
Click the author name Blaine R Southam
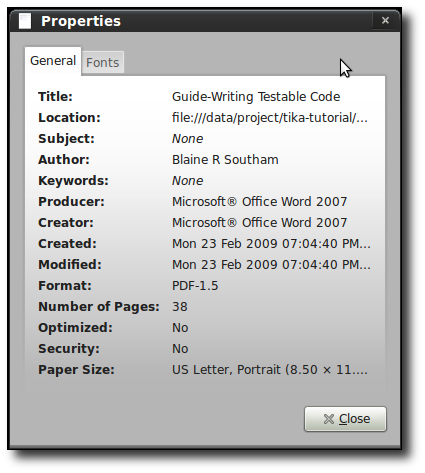coord(225,160)
